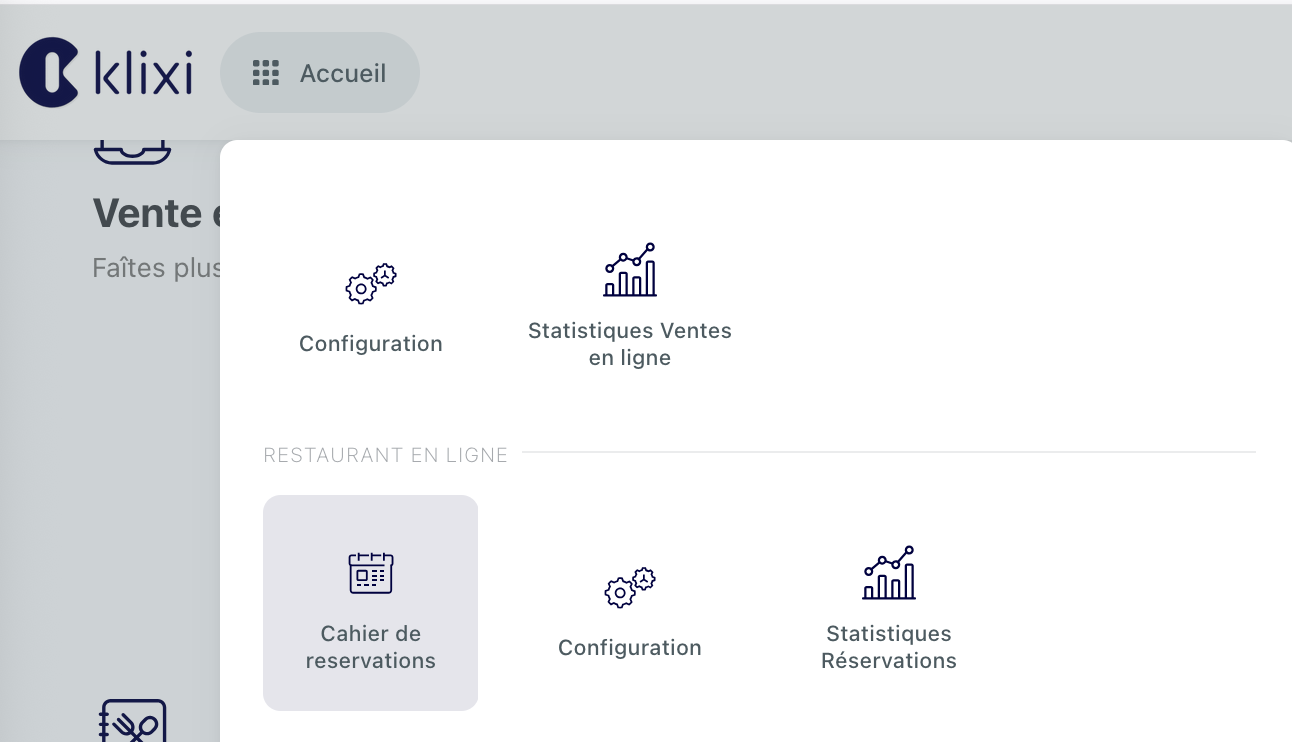
Task: Click the Accueil button label
Action: point(343,73)
